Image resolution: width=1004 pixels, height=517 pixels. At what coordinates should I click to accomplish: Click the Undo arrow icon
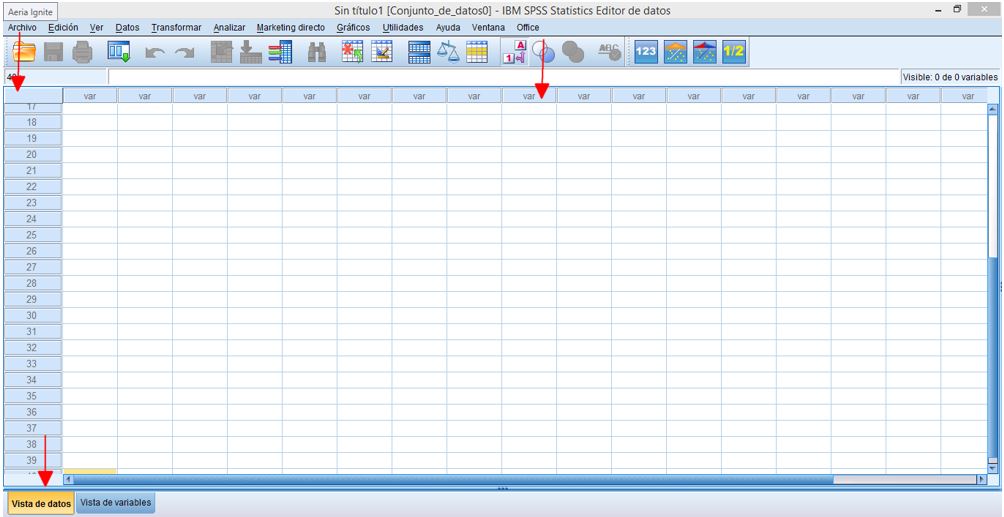155,54
